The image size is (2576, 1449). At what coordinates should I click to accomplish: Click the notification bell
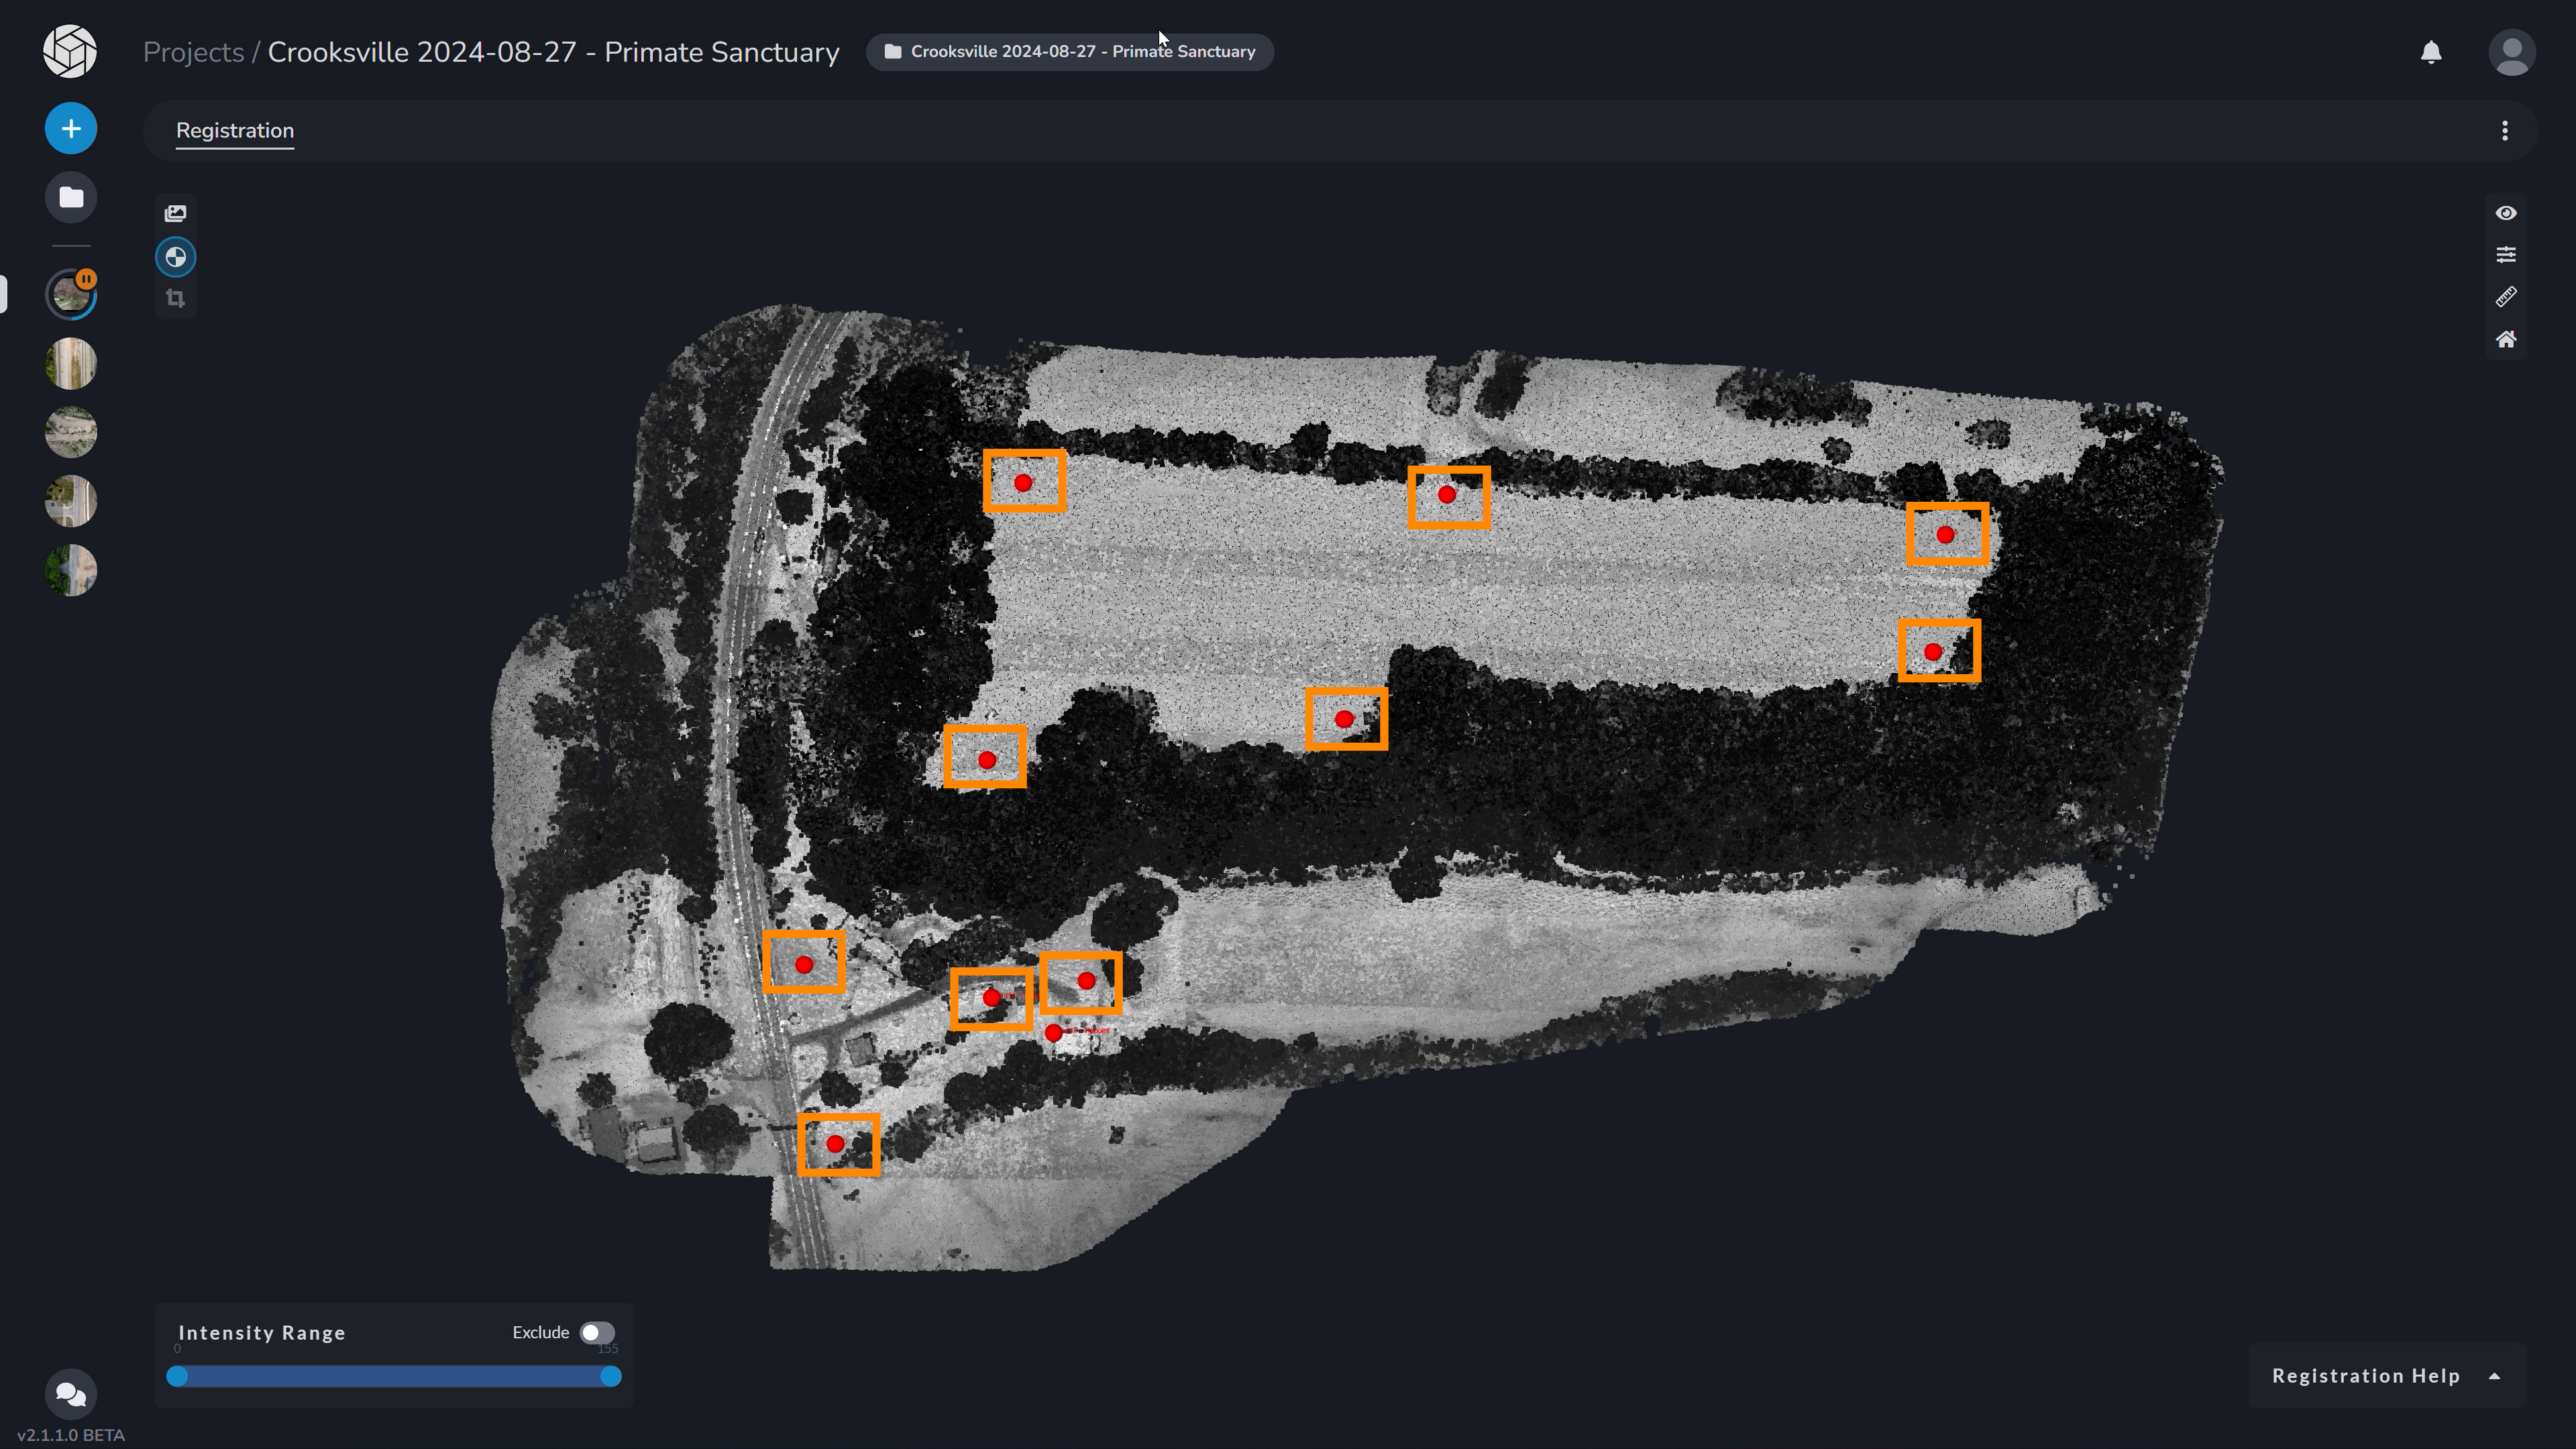click(x=2432, y=52)
